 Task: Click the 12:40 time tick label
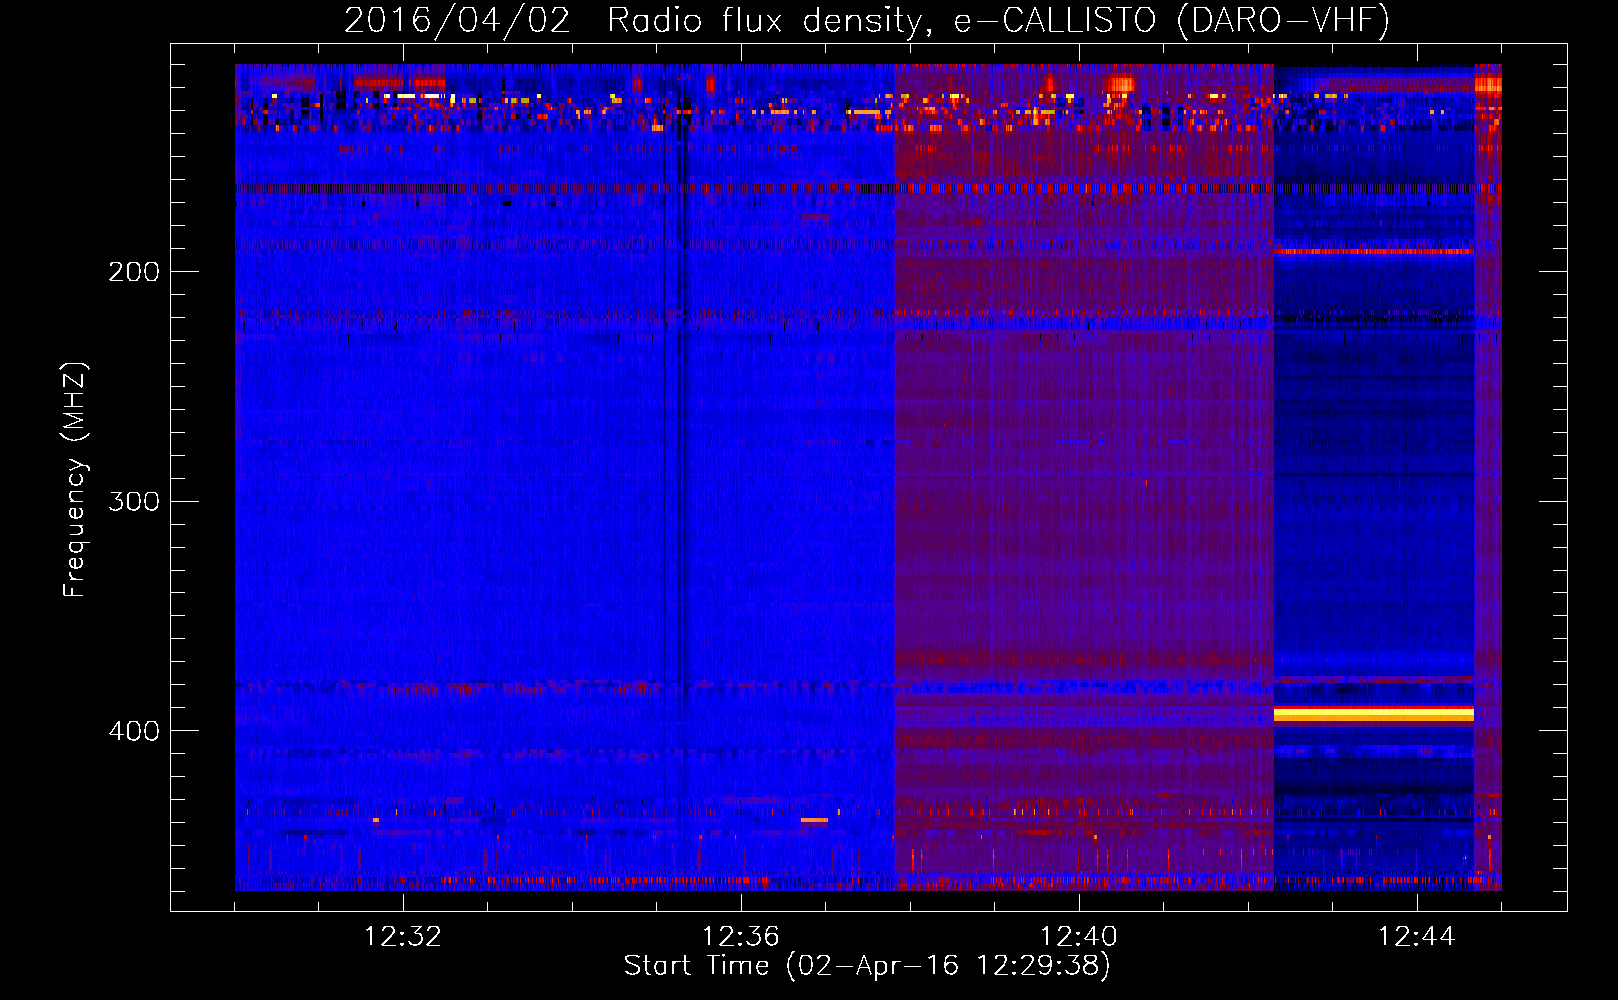(x=1079, y=937)
